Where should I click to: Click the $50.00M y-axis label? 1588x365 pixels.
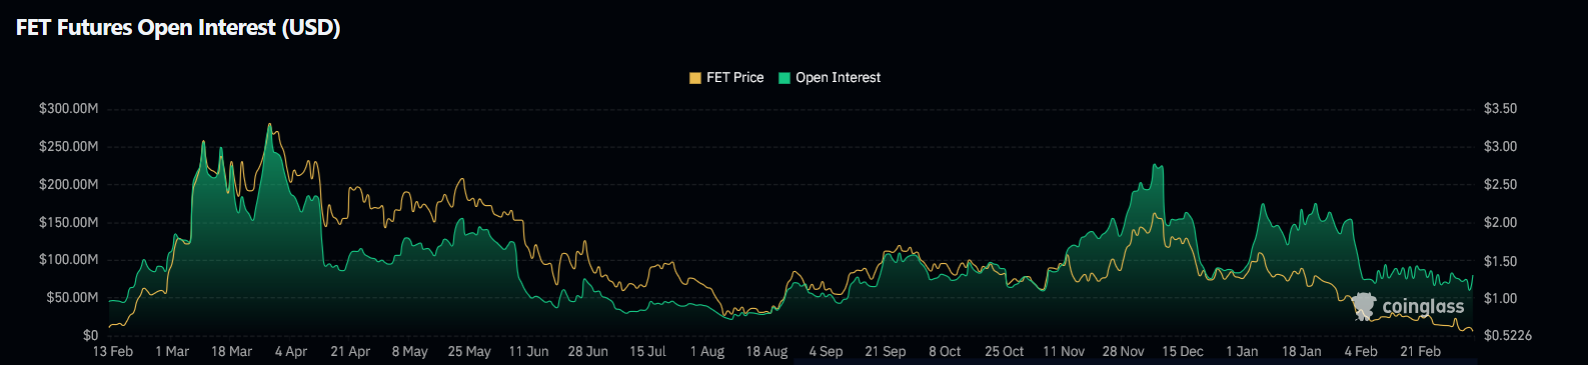point(72,297)
